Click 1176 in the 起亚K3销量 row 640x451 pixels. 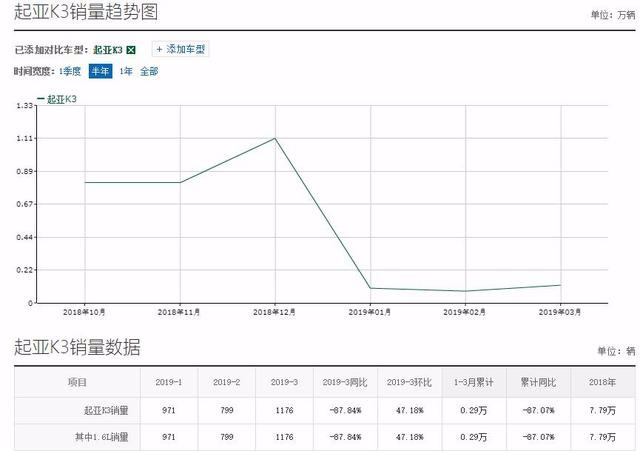pos(284,410)
